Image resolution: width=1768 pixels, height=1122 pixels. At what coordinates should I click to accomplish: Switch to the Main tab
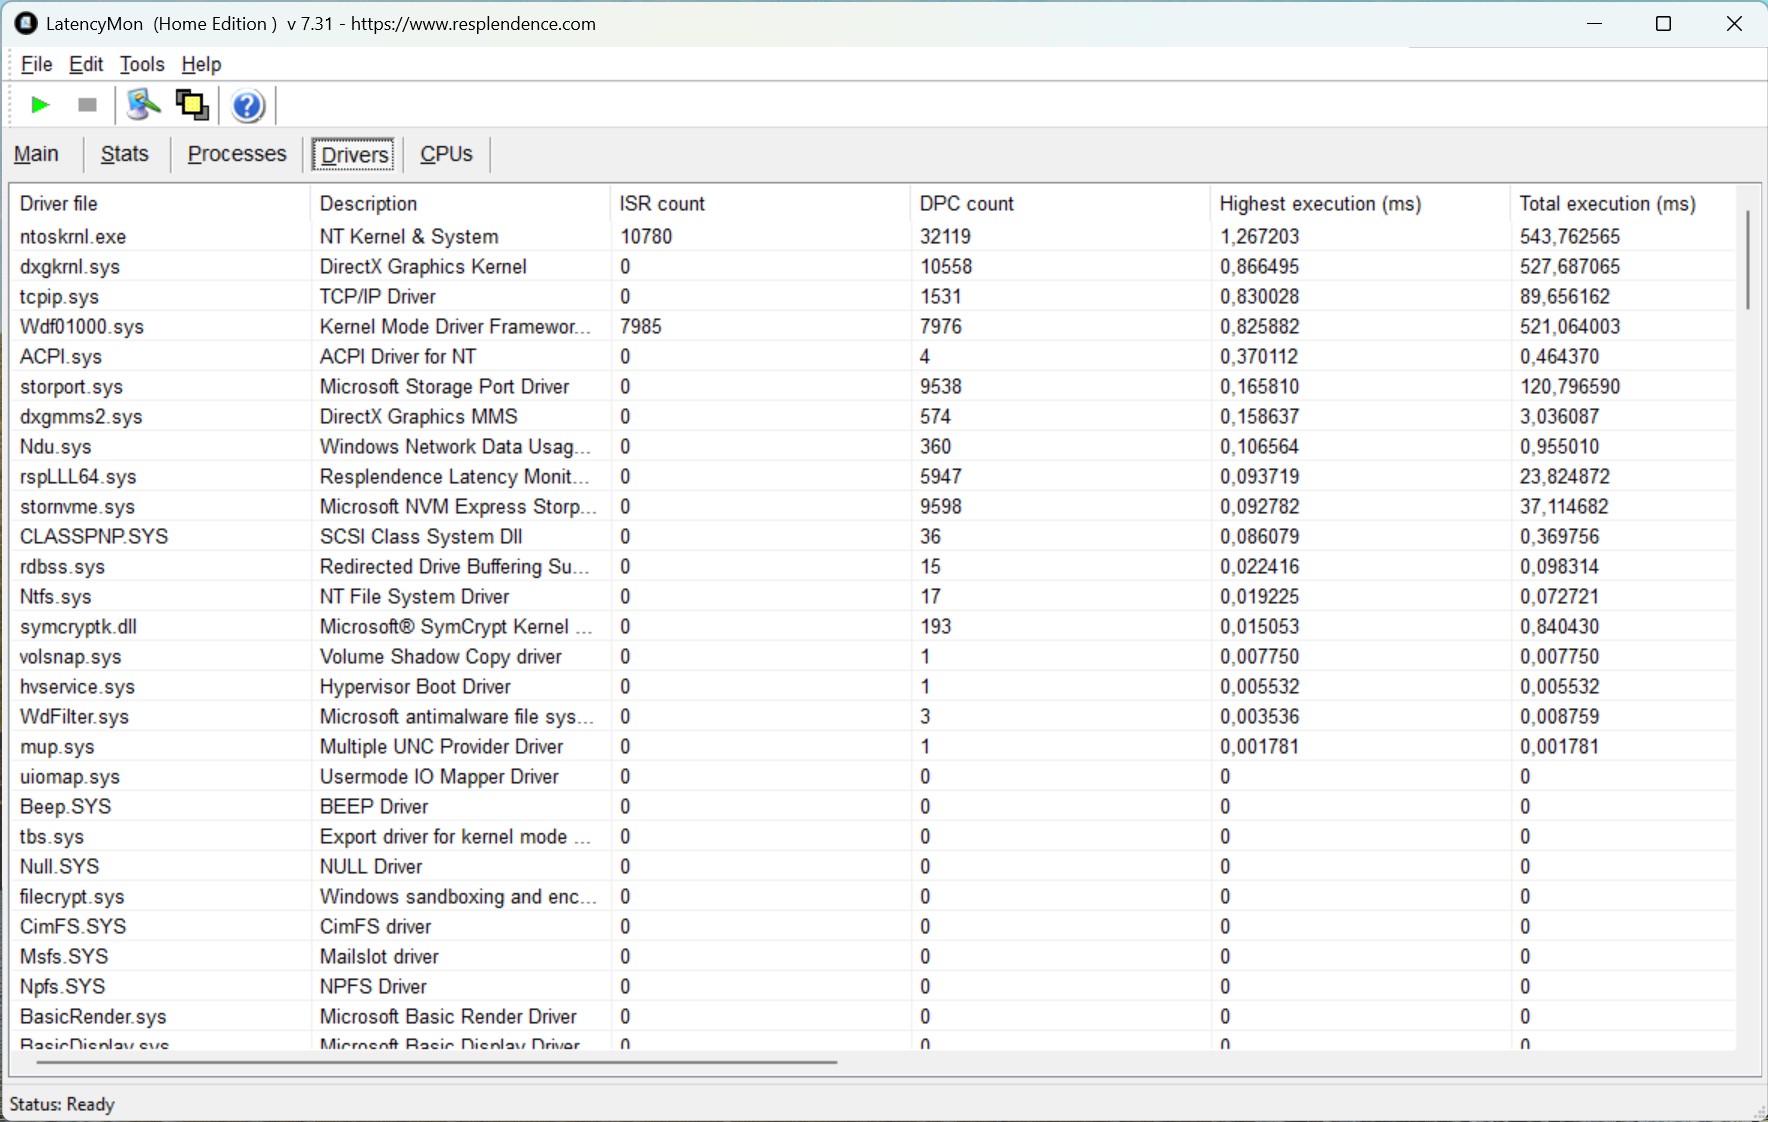tap(37, 154)
